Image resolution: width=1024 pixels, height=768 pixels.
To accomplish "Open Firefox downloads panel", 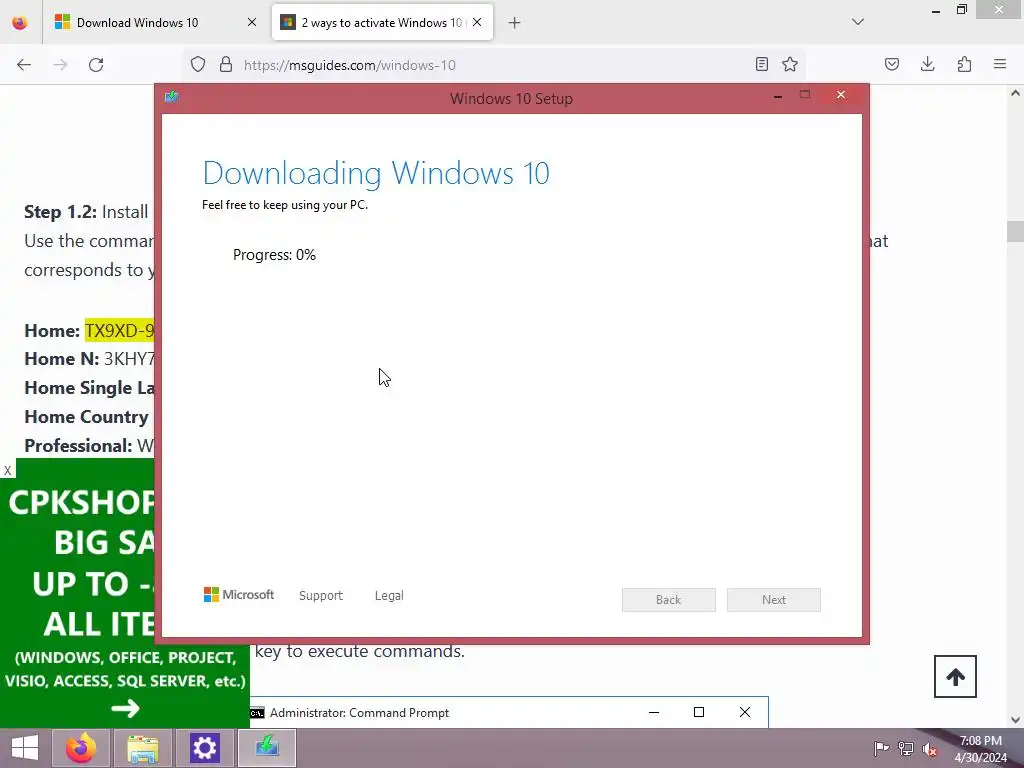I will pos(927,64).
